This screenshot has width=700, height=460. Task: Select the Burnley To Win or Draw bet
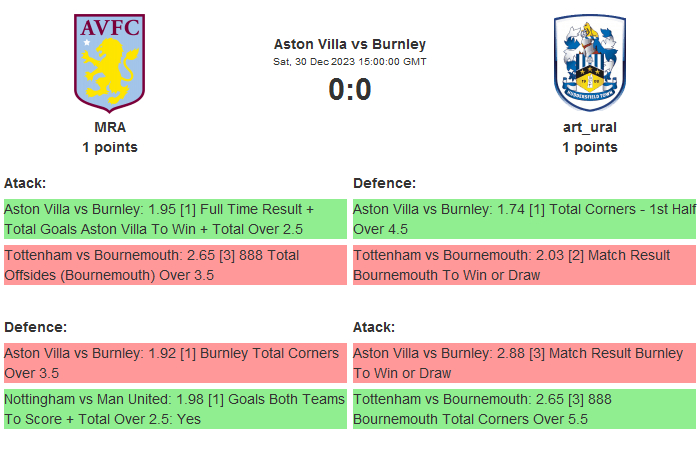coord(524,363)
